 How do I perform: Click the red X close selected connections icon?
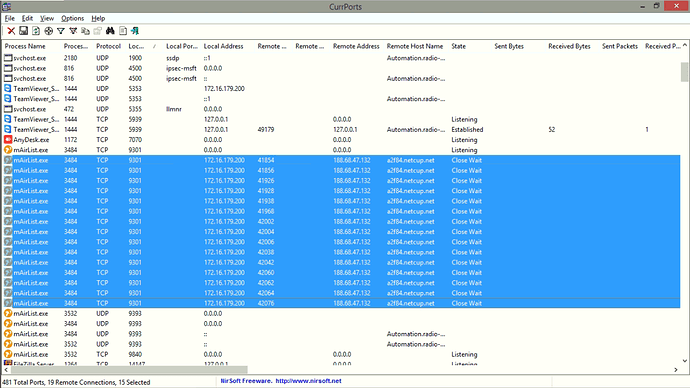click(11, 31)
